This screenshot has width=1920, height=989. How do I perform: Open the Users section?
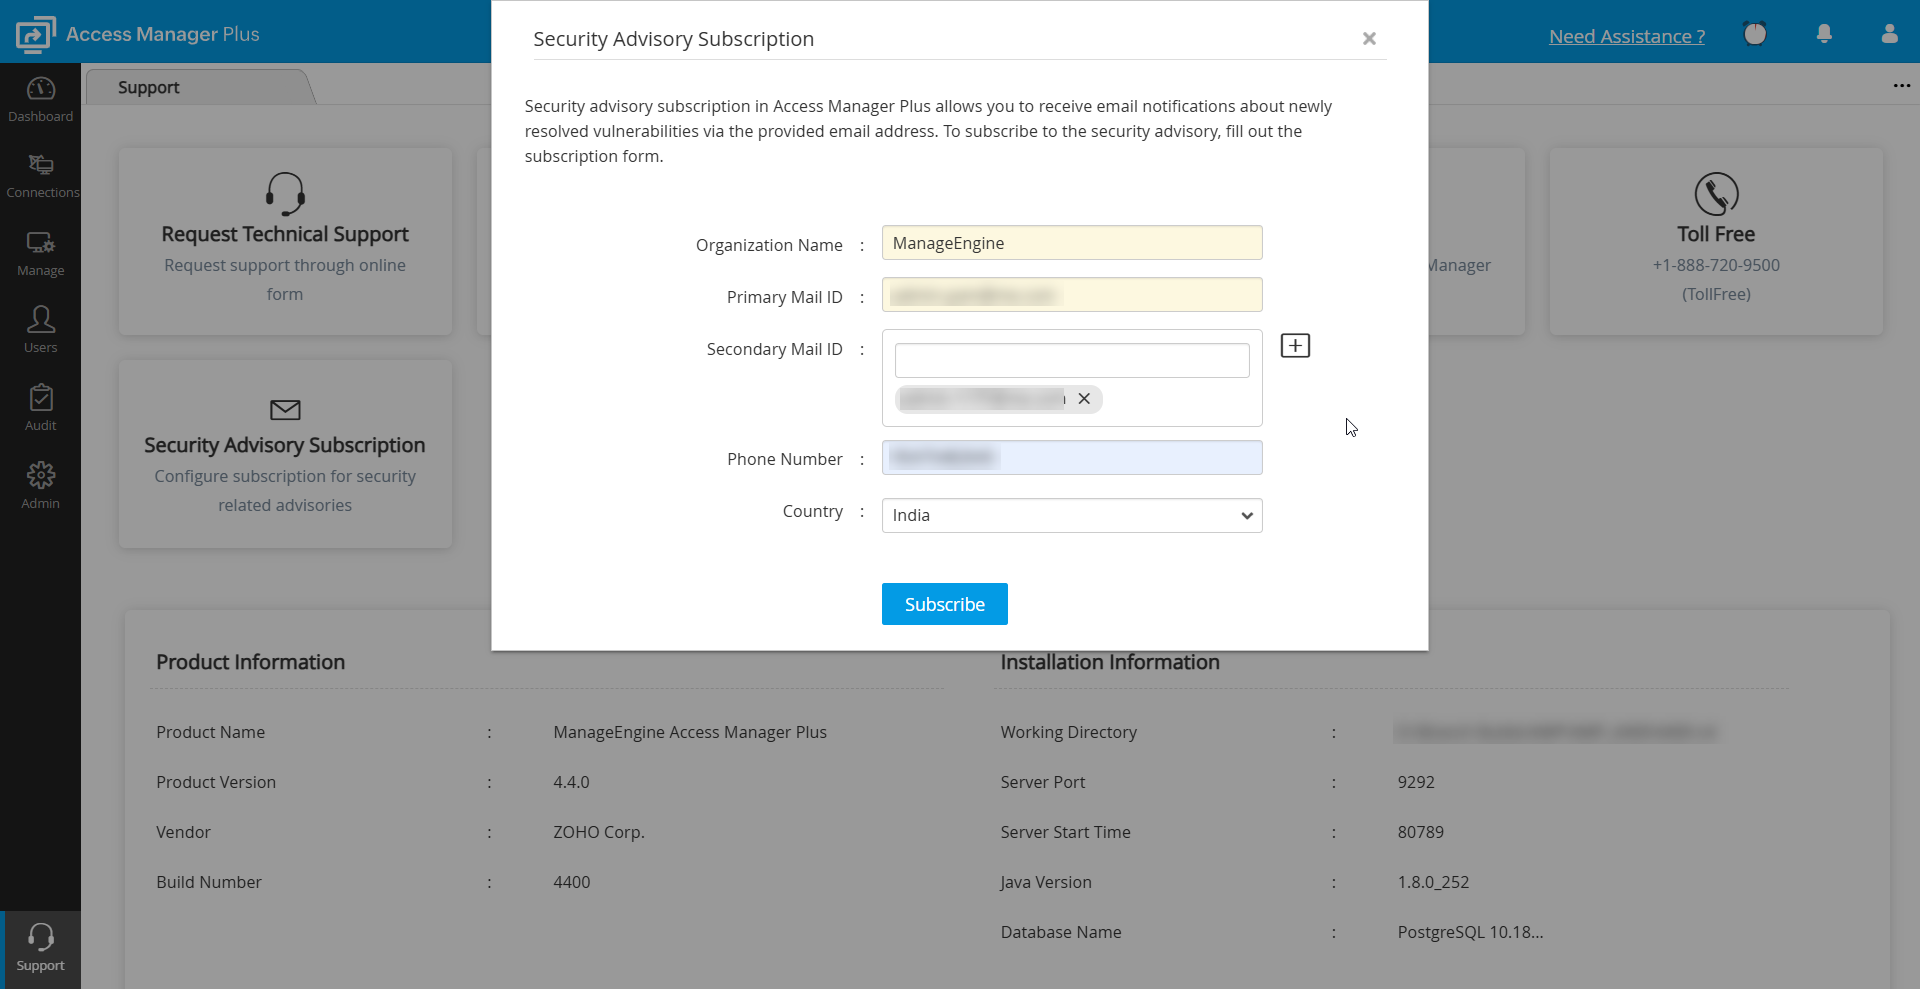(40, 329)
